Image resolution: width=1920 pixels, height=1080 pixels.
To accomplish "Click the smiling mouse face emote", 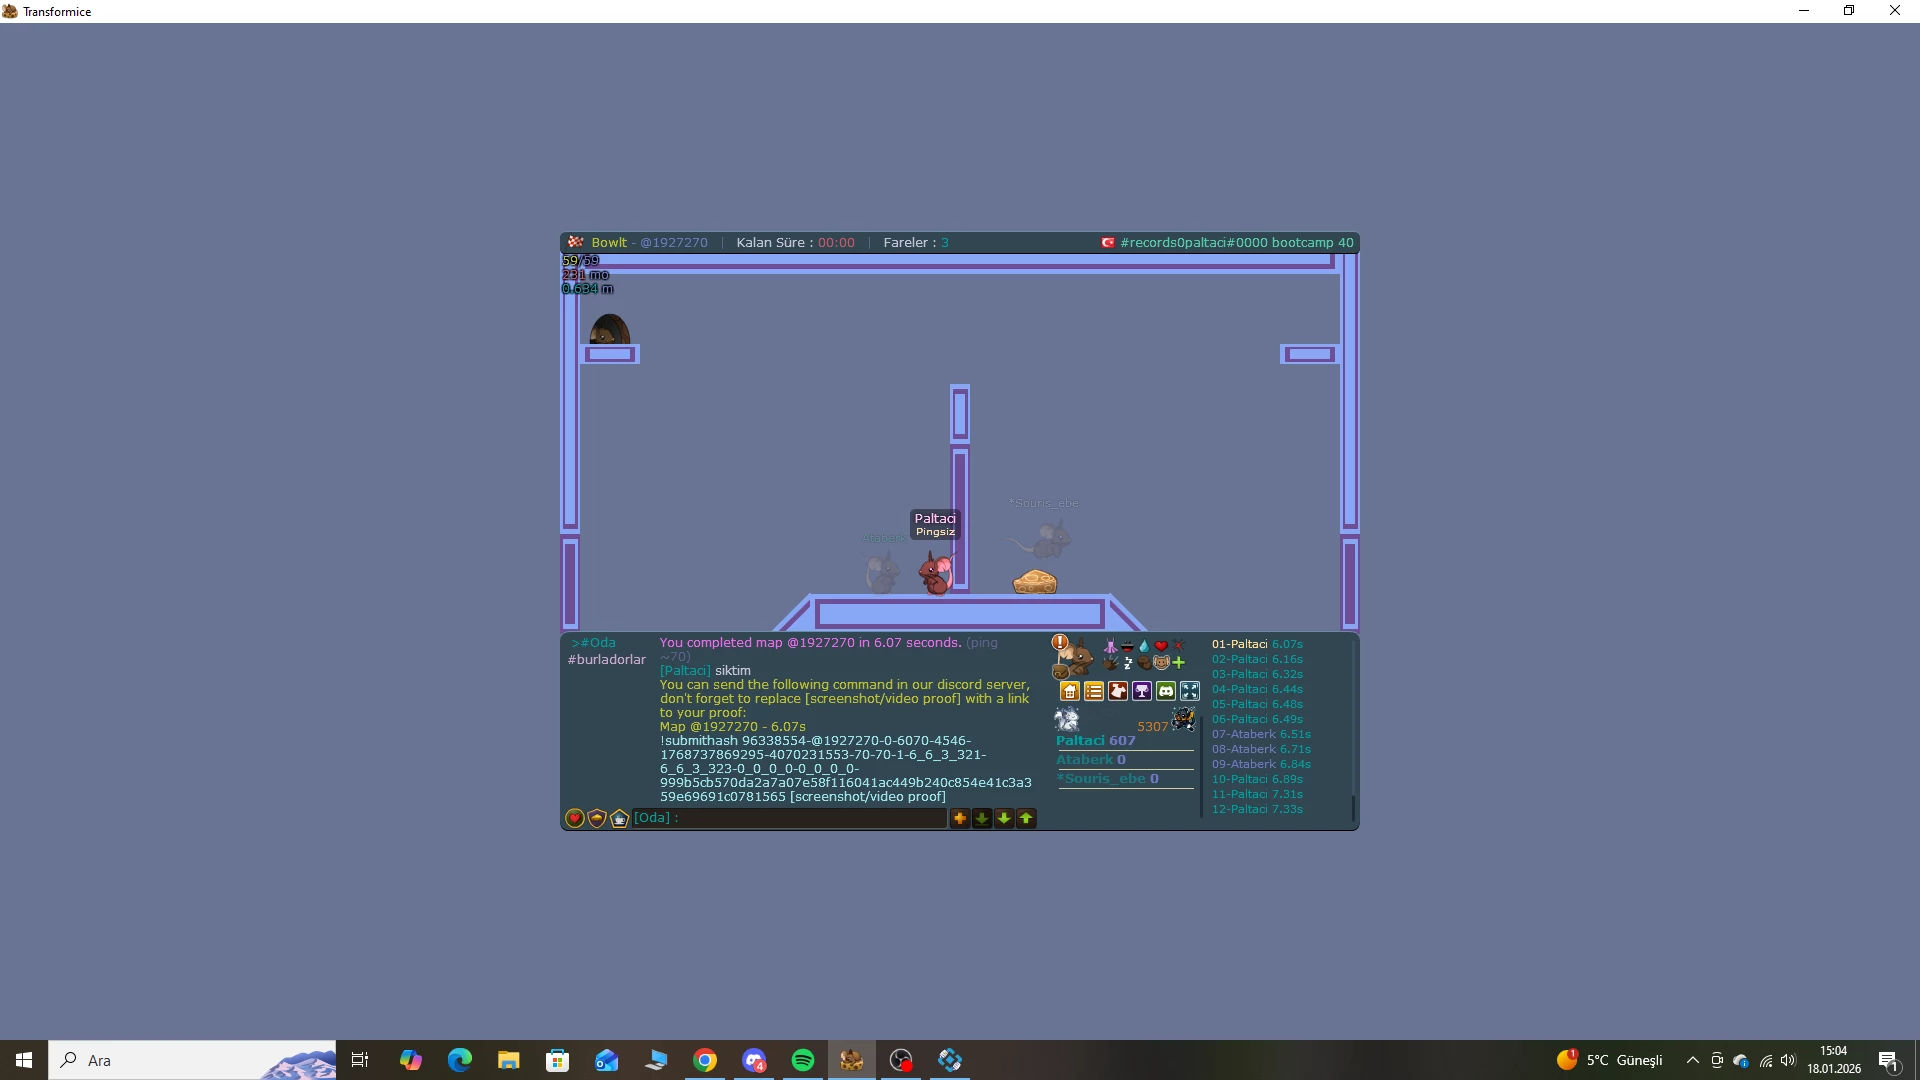I will pyautogui.click(x=1161, y=662).
